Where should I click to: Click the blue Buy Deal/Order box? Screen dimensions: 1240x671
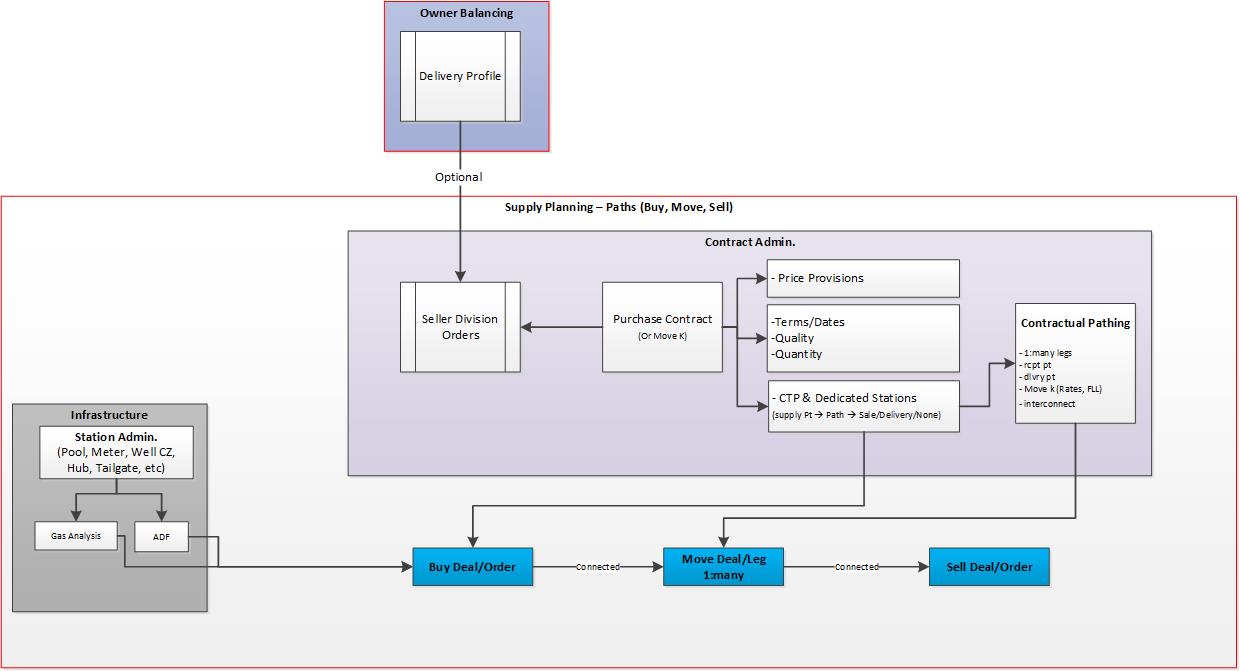coord(472,567)
